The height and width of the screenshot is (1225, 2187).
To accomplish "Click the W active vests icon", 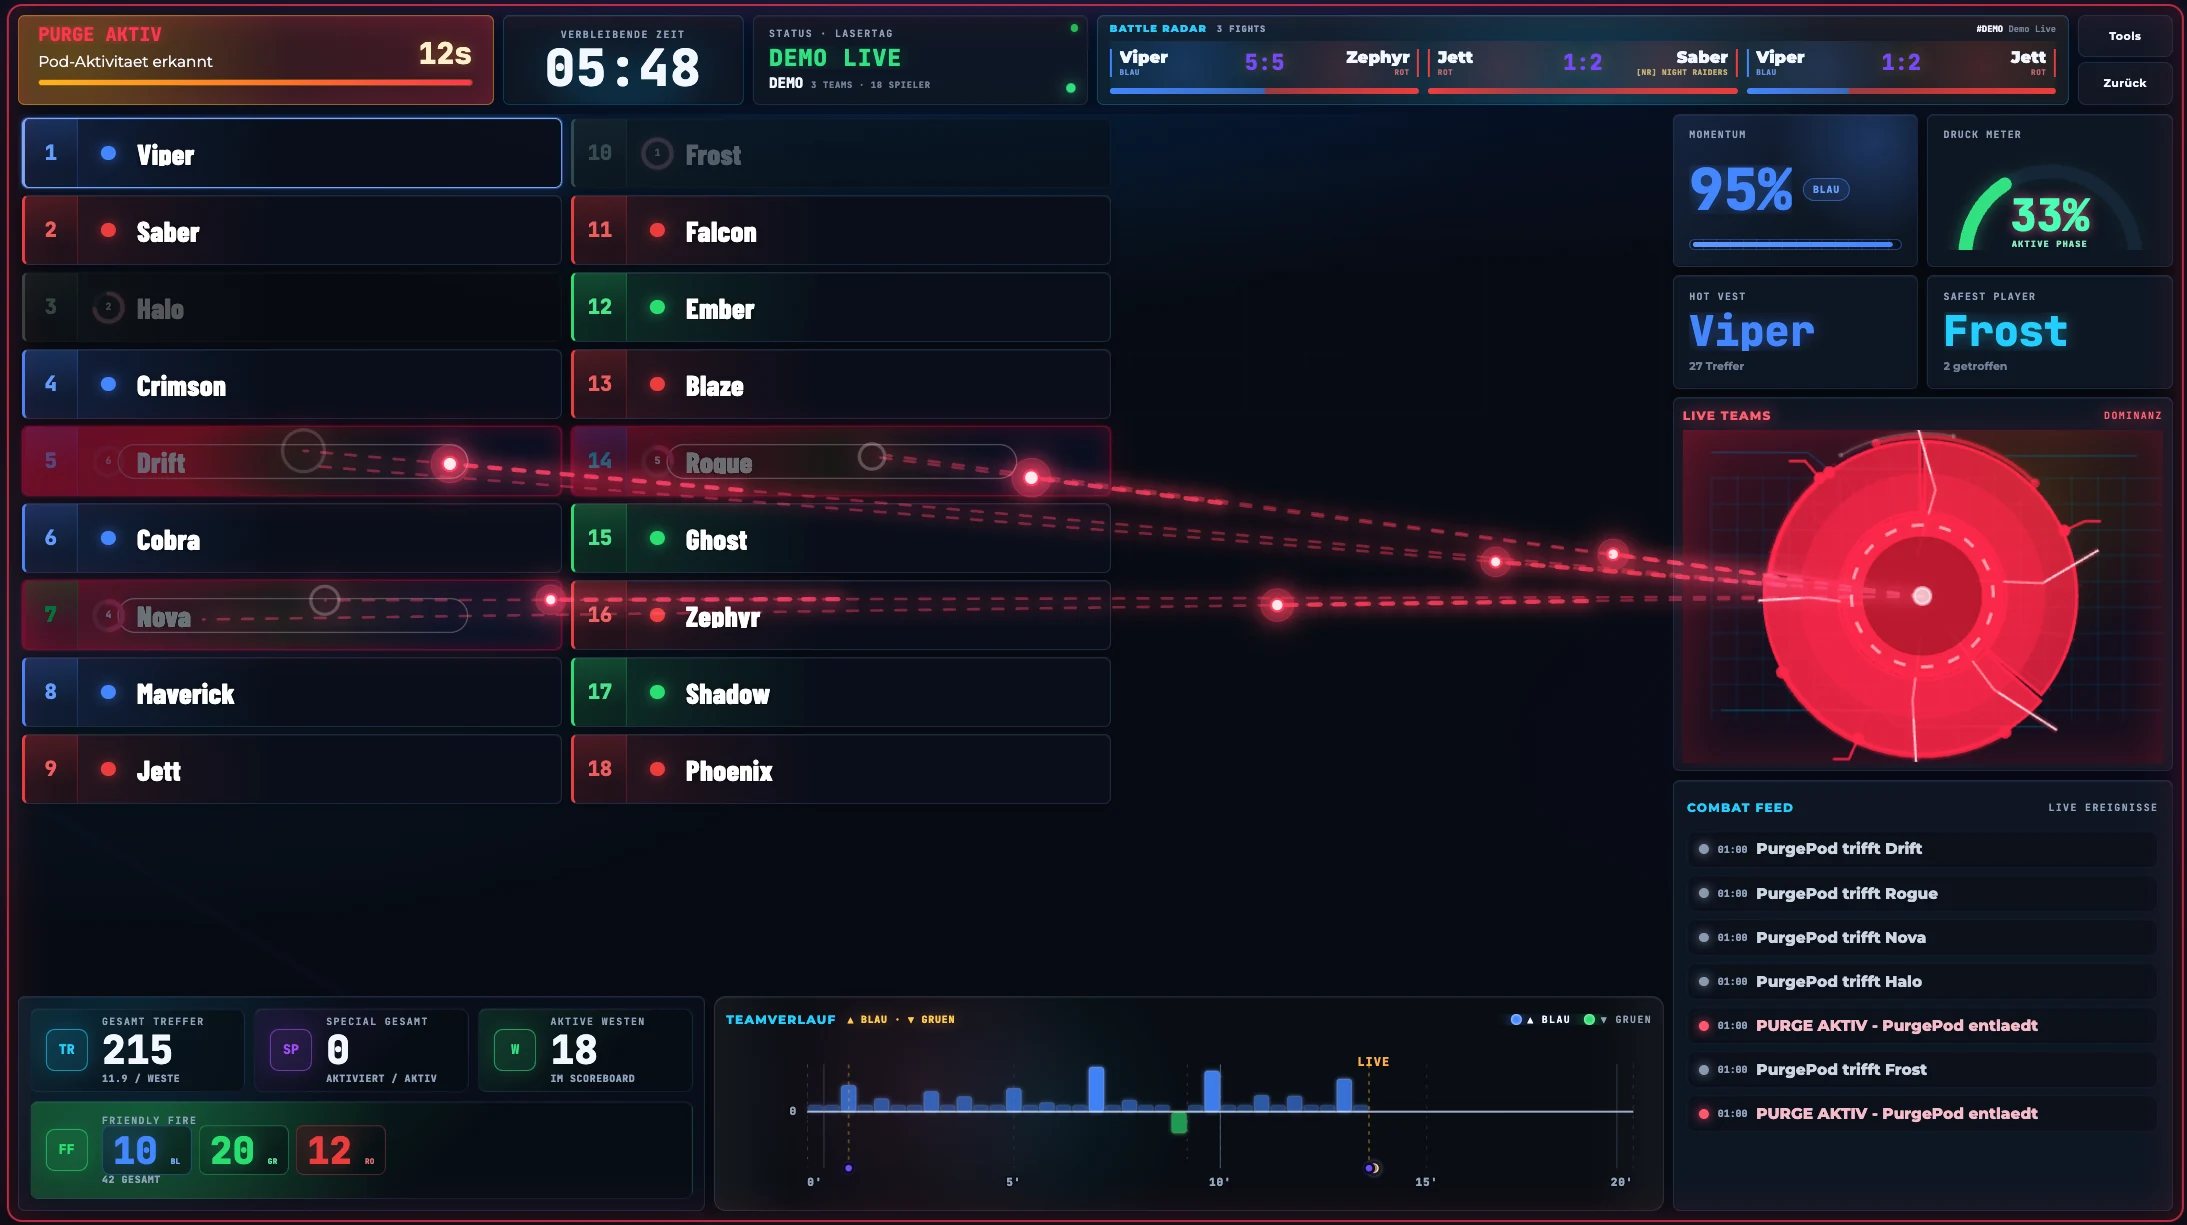I will (x=515, y=1050).
